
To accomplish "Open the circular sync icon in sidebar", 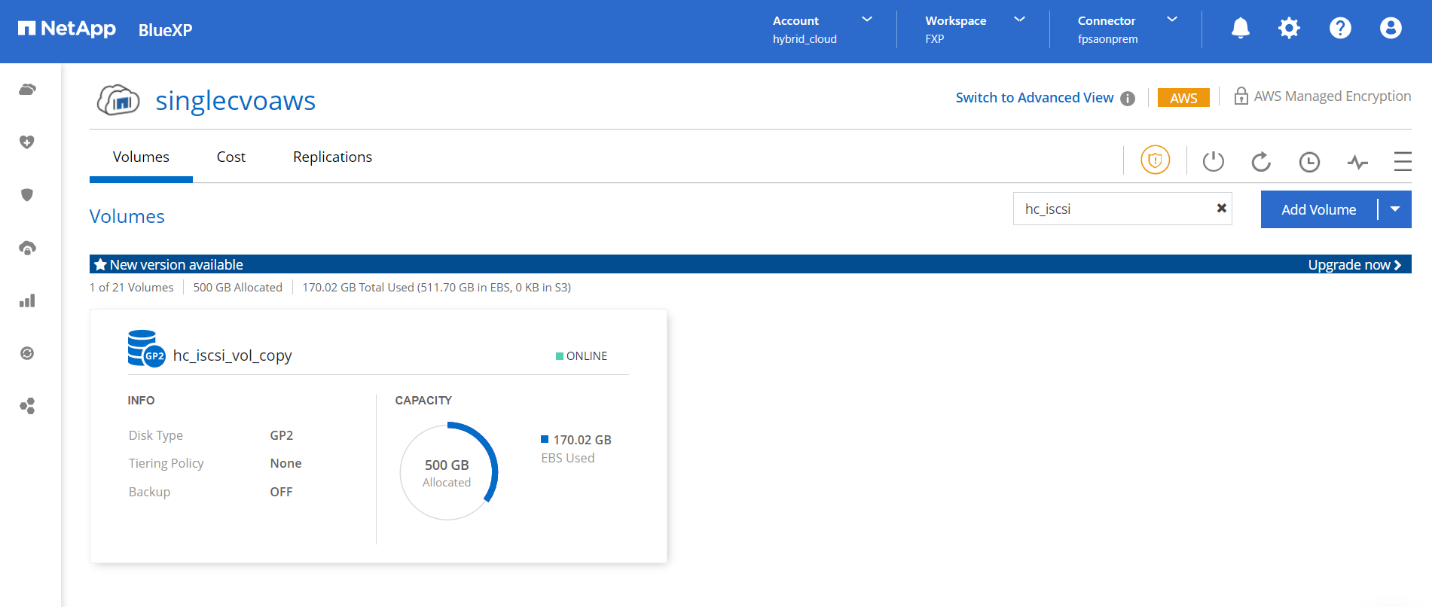I will coord(28,353).
